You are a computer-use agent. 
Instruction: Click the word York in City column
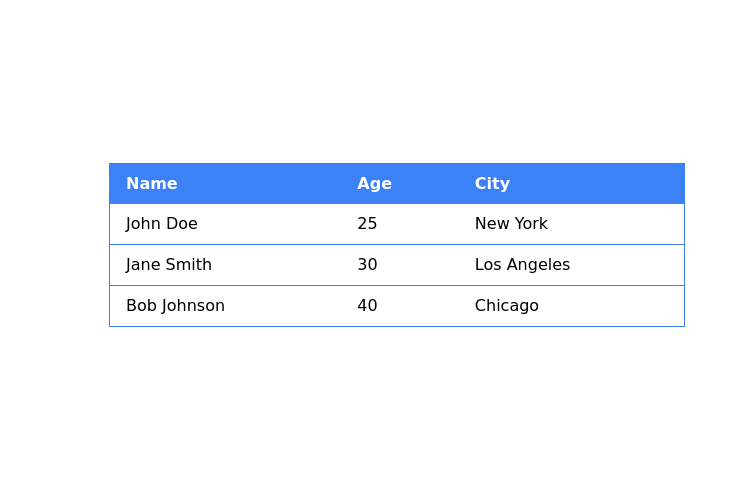coord(530,224)
